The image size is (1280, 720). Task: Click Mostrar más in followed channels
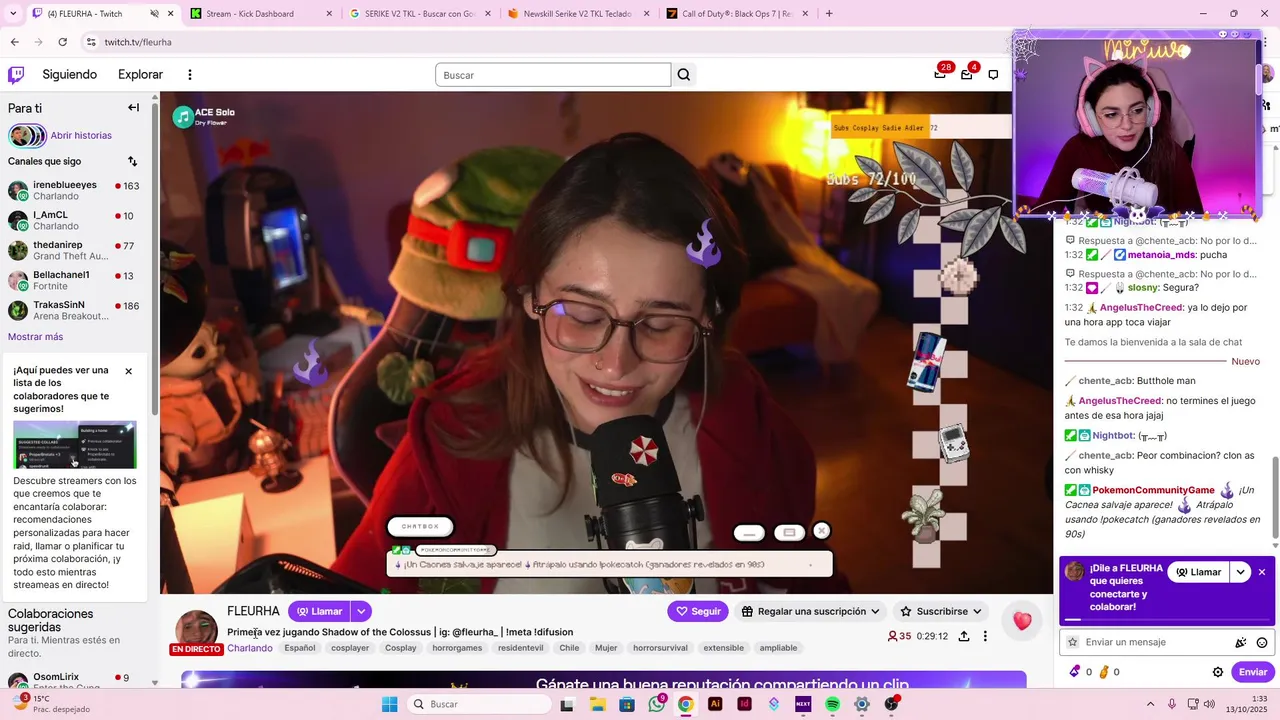(35, 337)
